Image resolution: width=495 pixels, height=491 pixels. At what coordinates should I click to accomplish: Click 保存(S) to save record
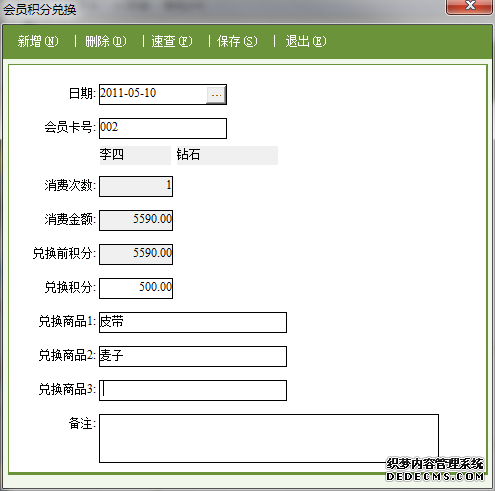237,41
